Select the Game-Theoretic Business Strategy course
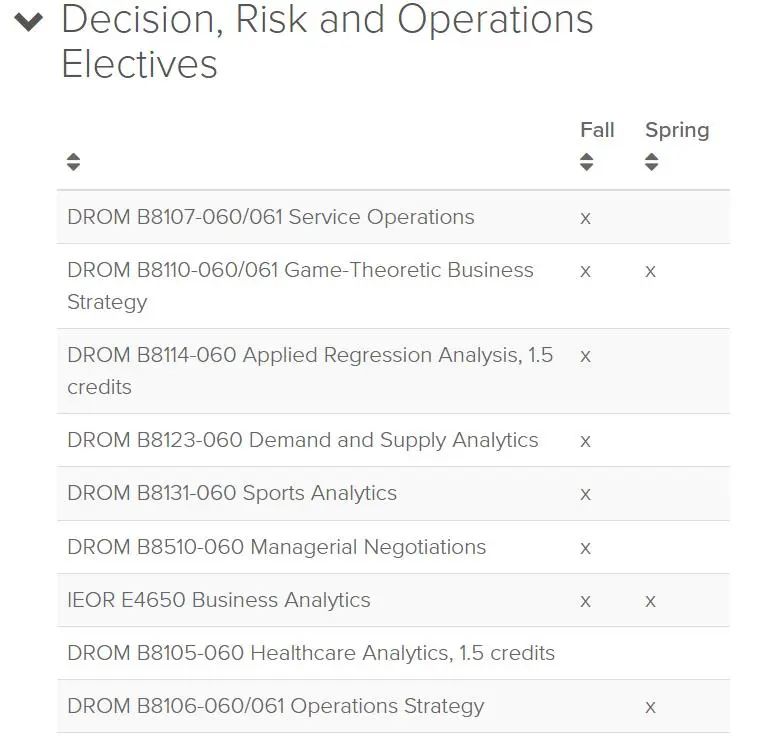The height and width of the screenshot is (739, 774). (x=300, y=286)
